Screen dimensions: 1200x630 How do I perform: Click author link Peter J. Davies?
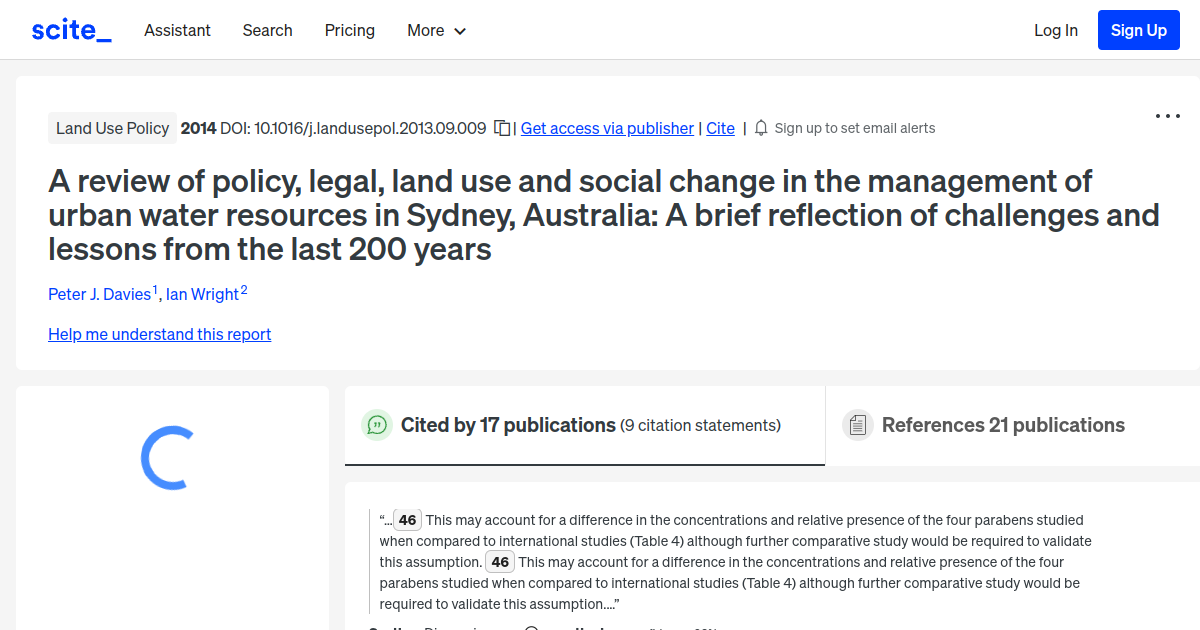100,294
